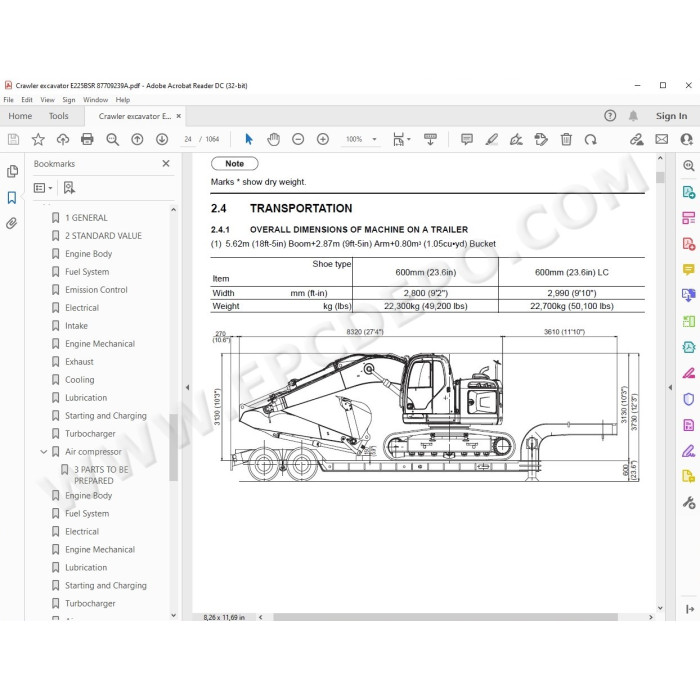Viewport: 700px width, 700px height.
Task: Open the Help menu
Action: [x=123, y=100]
